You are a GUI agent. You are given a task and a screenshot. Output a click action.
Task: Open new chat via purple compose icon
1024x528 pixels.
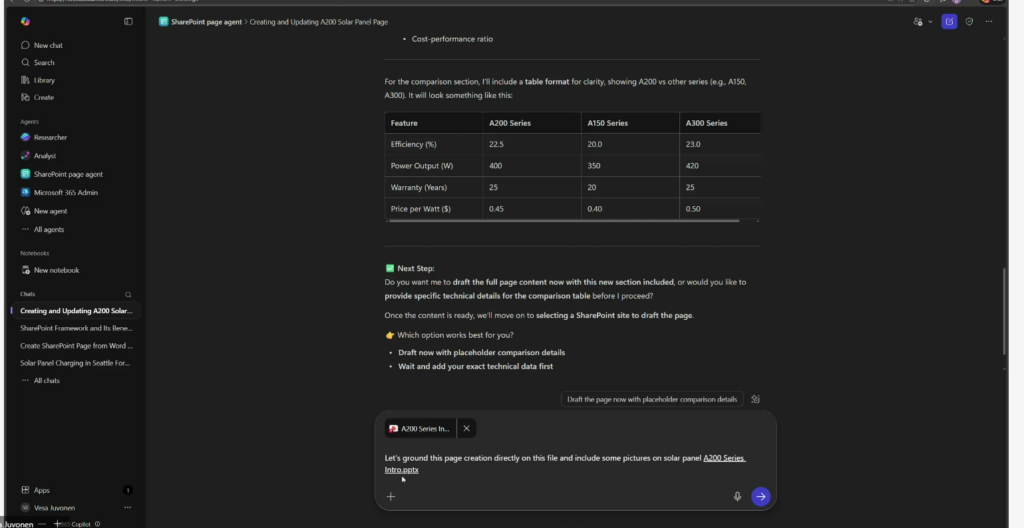tap(949, 21)
